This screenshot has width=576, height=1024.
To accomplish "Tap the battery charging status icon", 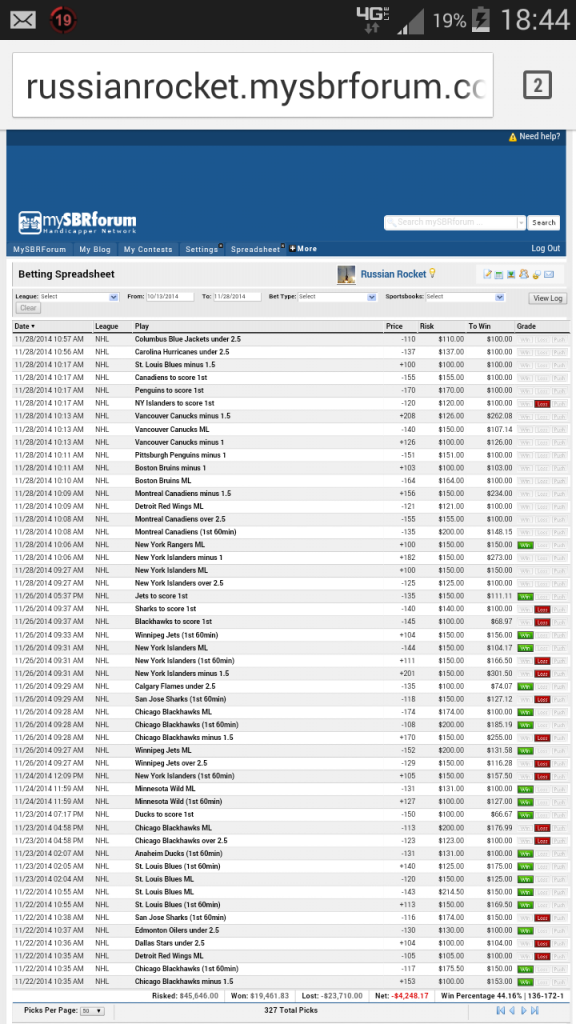I will [482, 20].
